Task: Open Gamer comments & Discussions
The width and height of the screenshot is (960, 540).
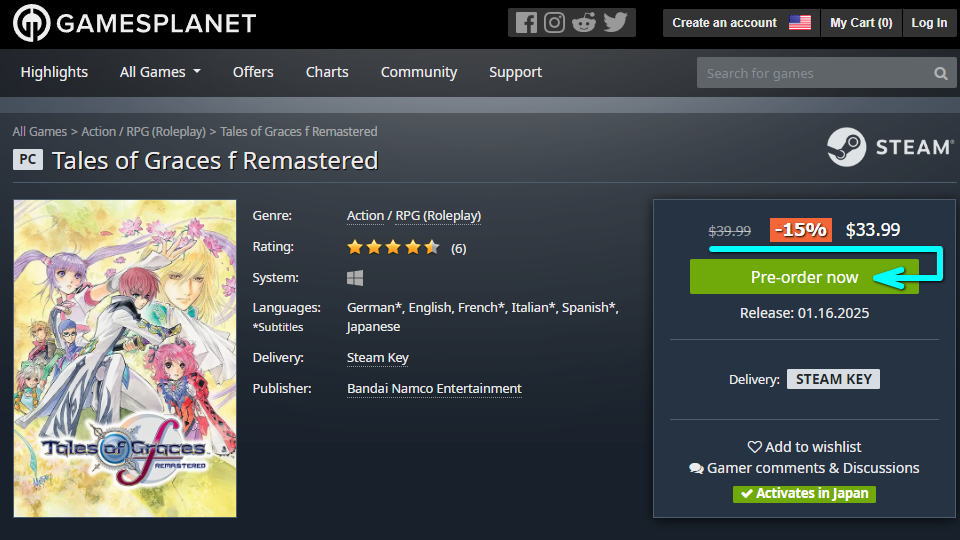Action: [x=804, y=468]
